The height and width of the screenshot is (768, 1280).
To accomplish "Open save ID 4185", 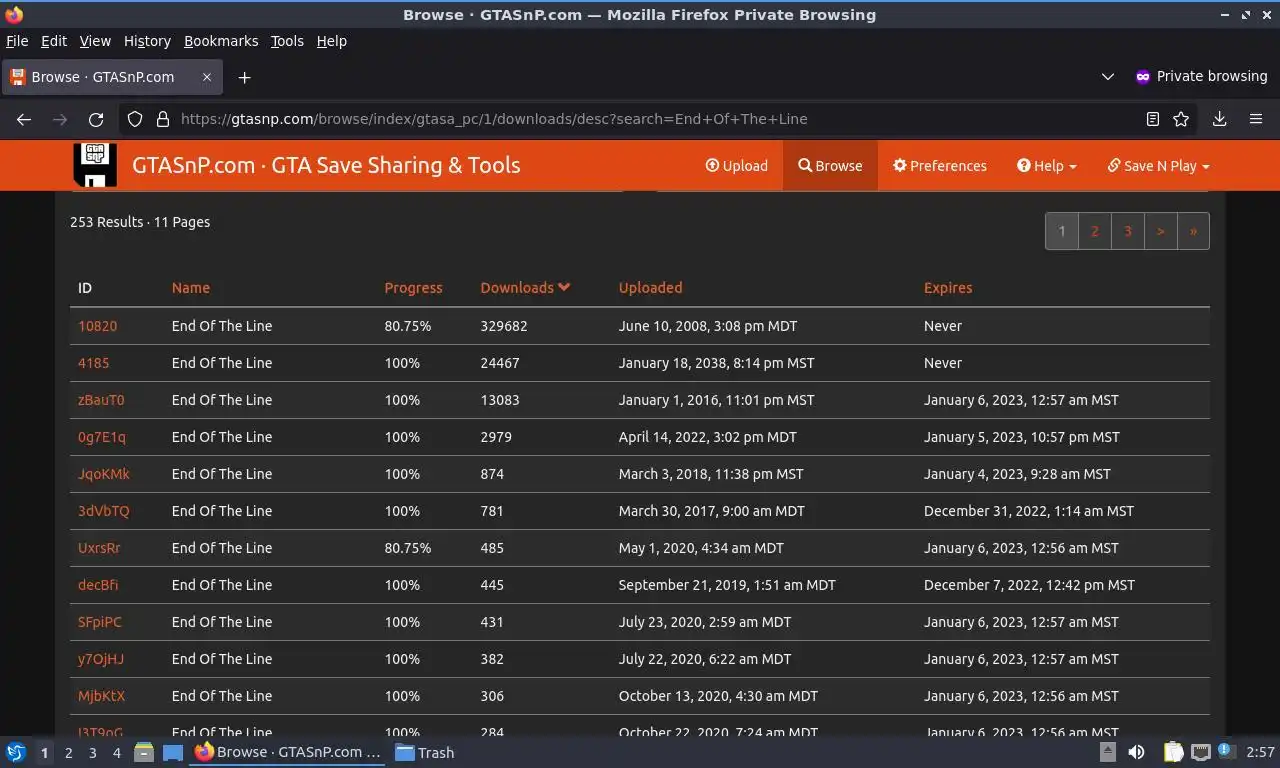I will click(94, 363).
